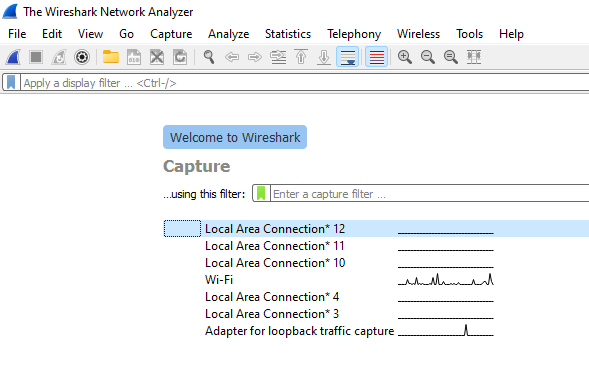
Task: Toggle auto scroll during live capture
Action: coord(347,57)
